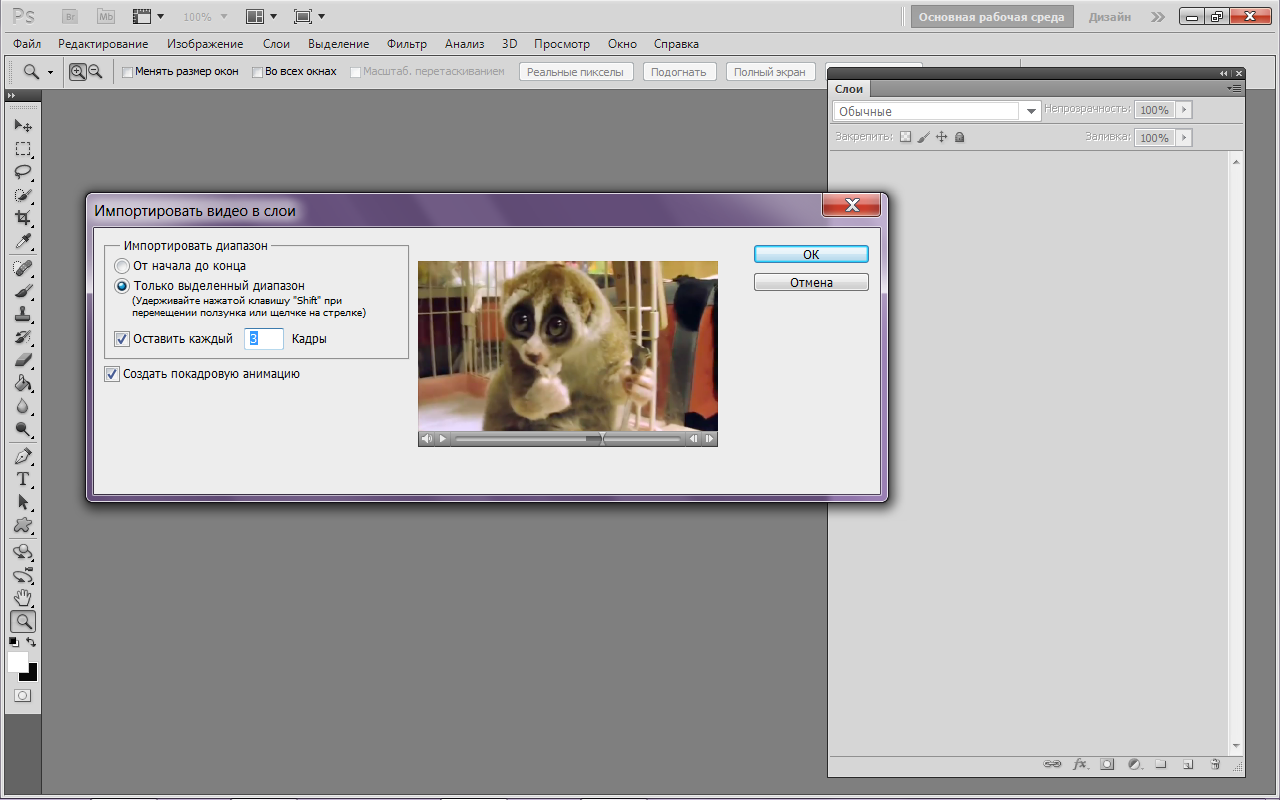Open the Фильтр menu
This screenshot has width=1280, height=800.
tap(406, 44)
